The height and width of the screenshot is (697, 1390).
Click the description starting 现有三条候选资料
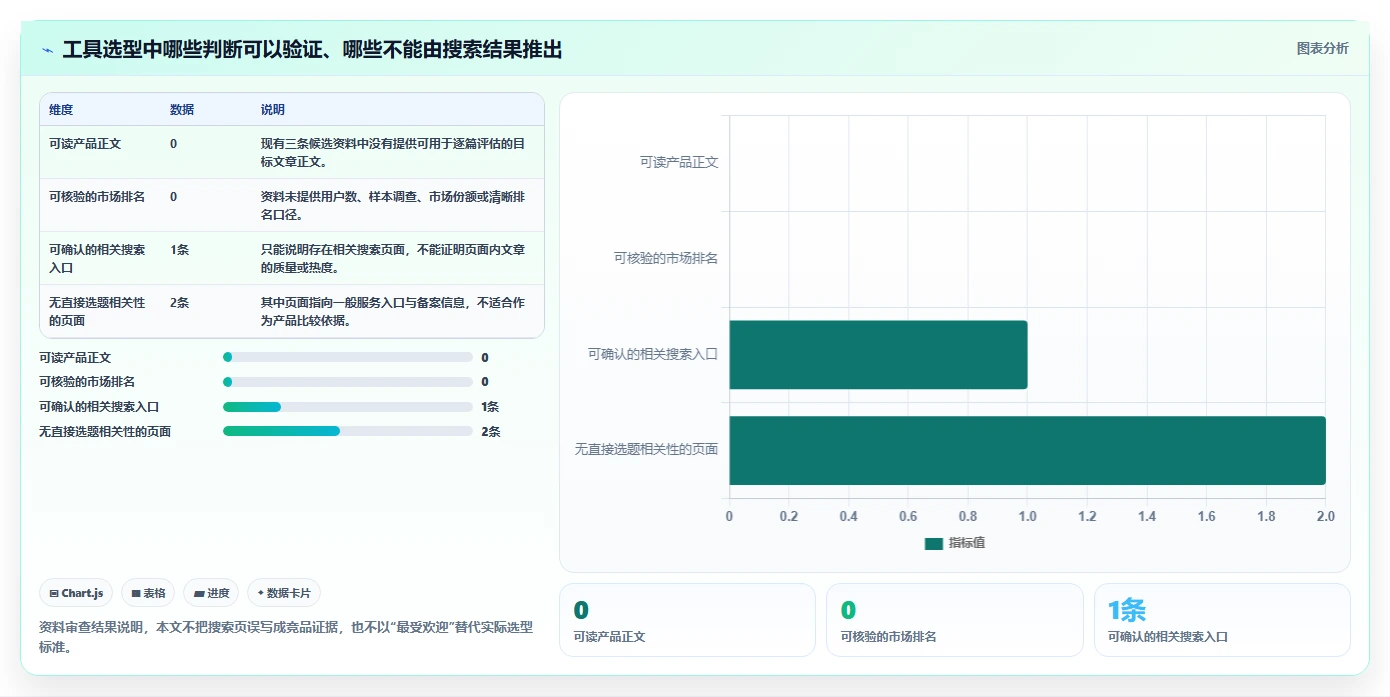[x=393, y=152]
